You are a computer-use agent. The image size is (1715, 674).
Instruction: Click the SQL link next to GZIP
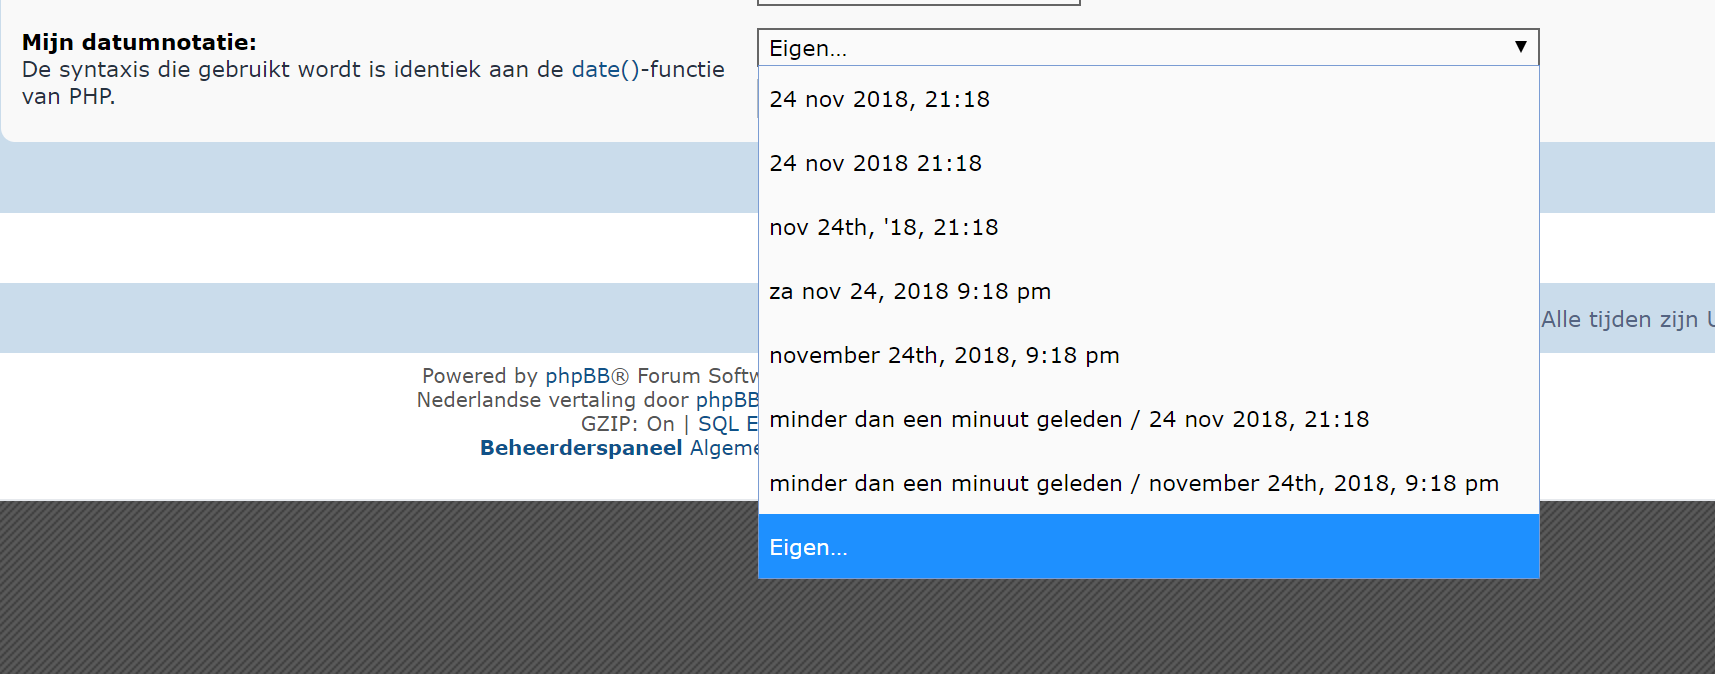(x=718, y=424)
